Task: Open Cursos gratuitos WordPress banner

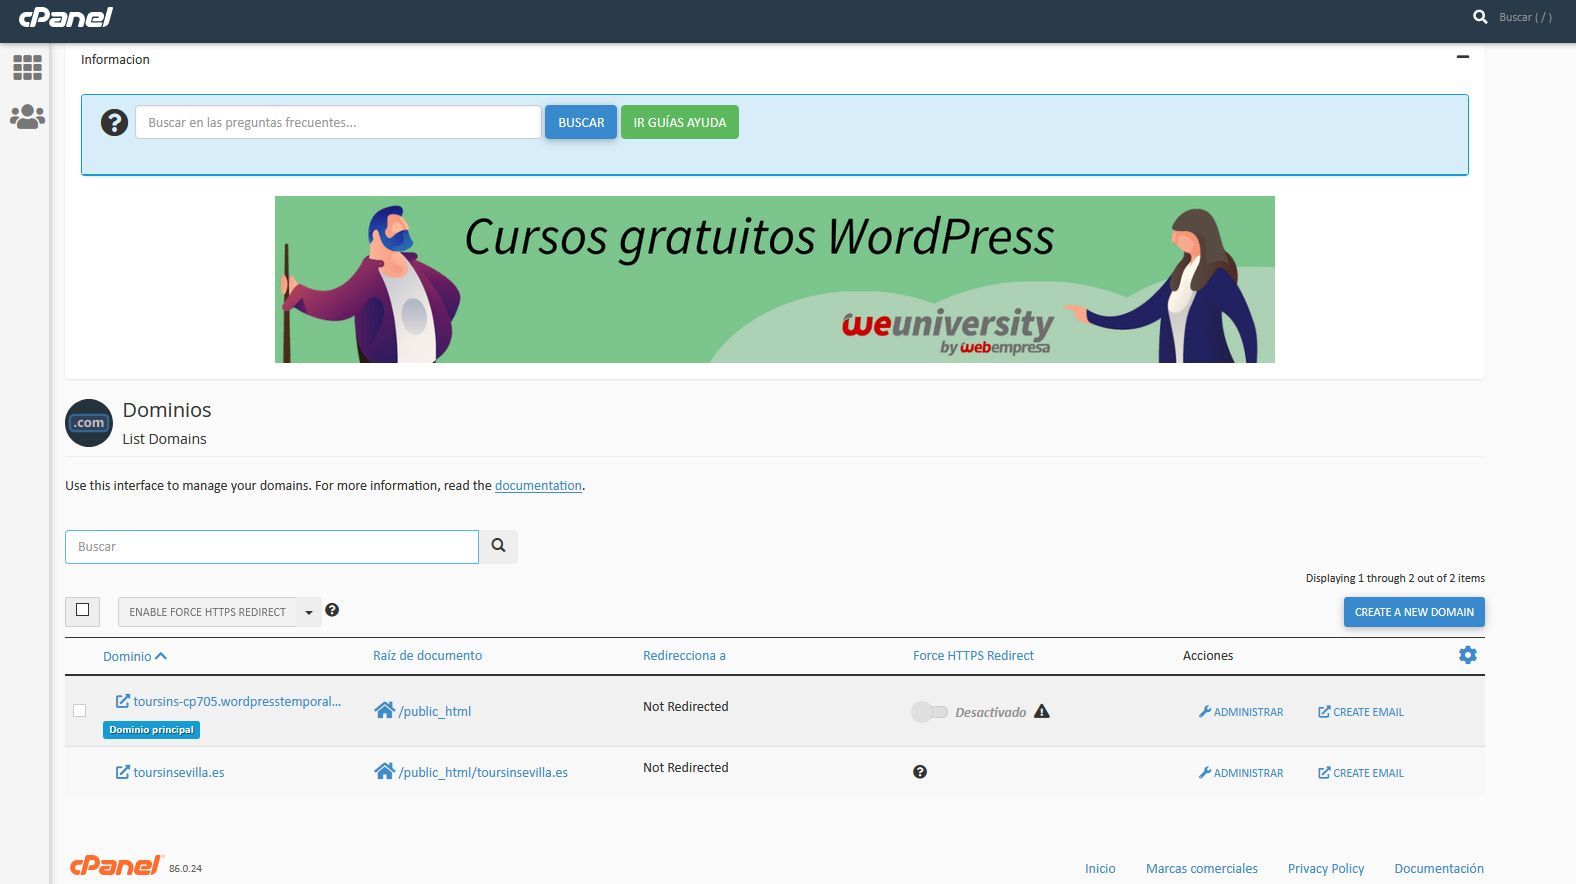Action: 775,279
